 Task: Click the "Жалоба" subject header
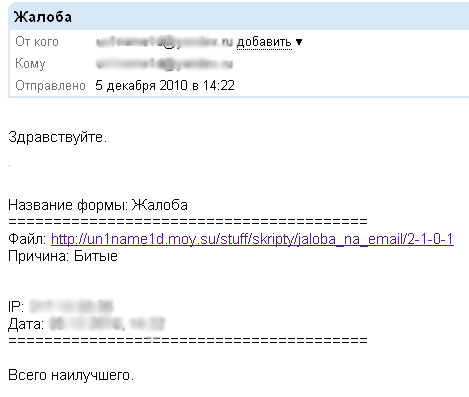click(43, 17)
